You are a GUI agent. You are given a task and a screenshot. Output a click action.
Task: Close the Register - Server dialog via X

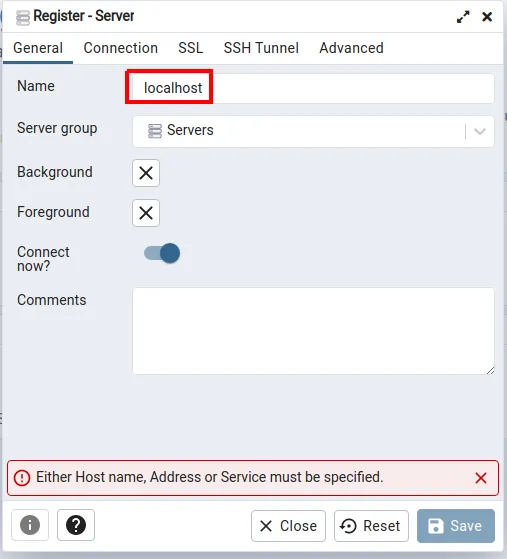pos(487,17)
